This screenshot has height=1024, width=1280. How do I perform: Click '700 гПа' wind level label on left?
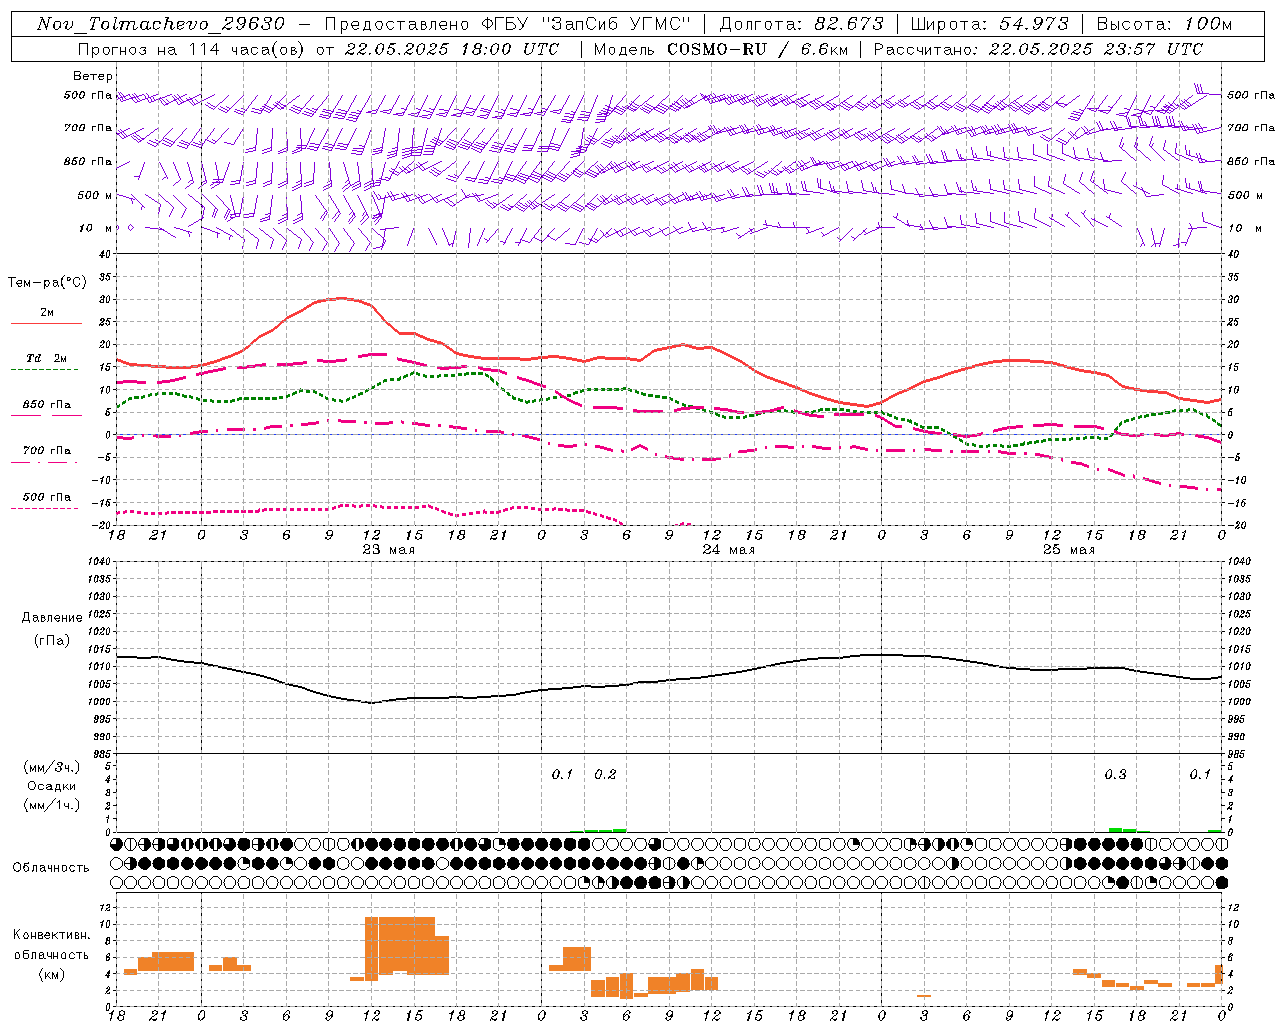(88, 128)
